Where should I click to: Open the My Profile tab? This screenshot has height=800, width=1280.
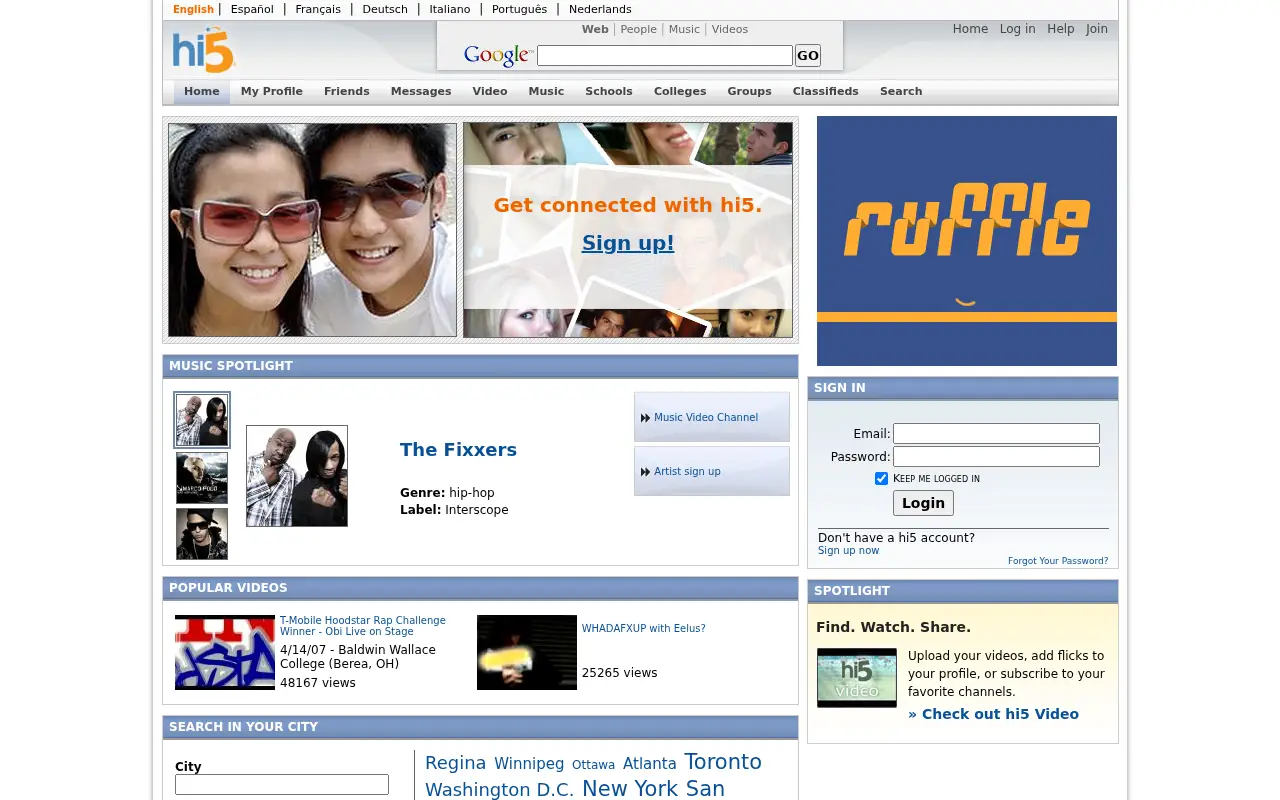tap(272, 91)
